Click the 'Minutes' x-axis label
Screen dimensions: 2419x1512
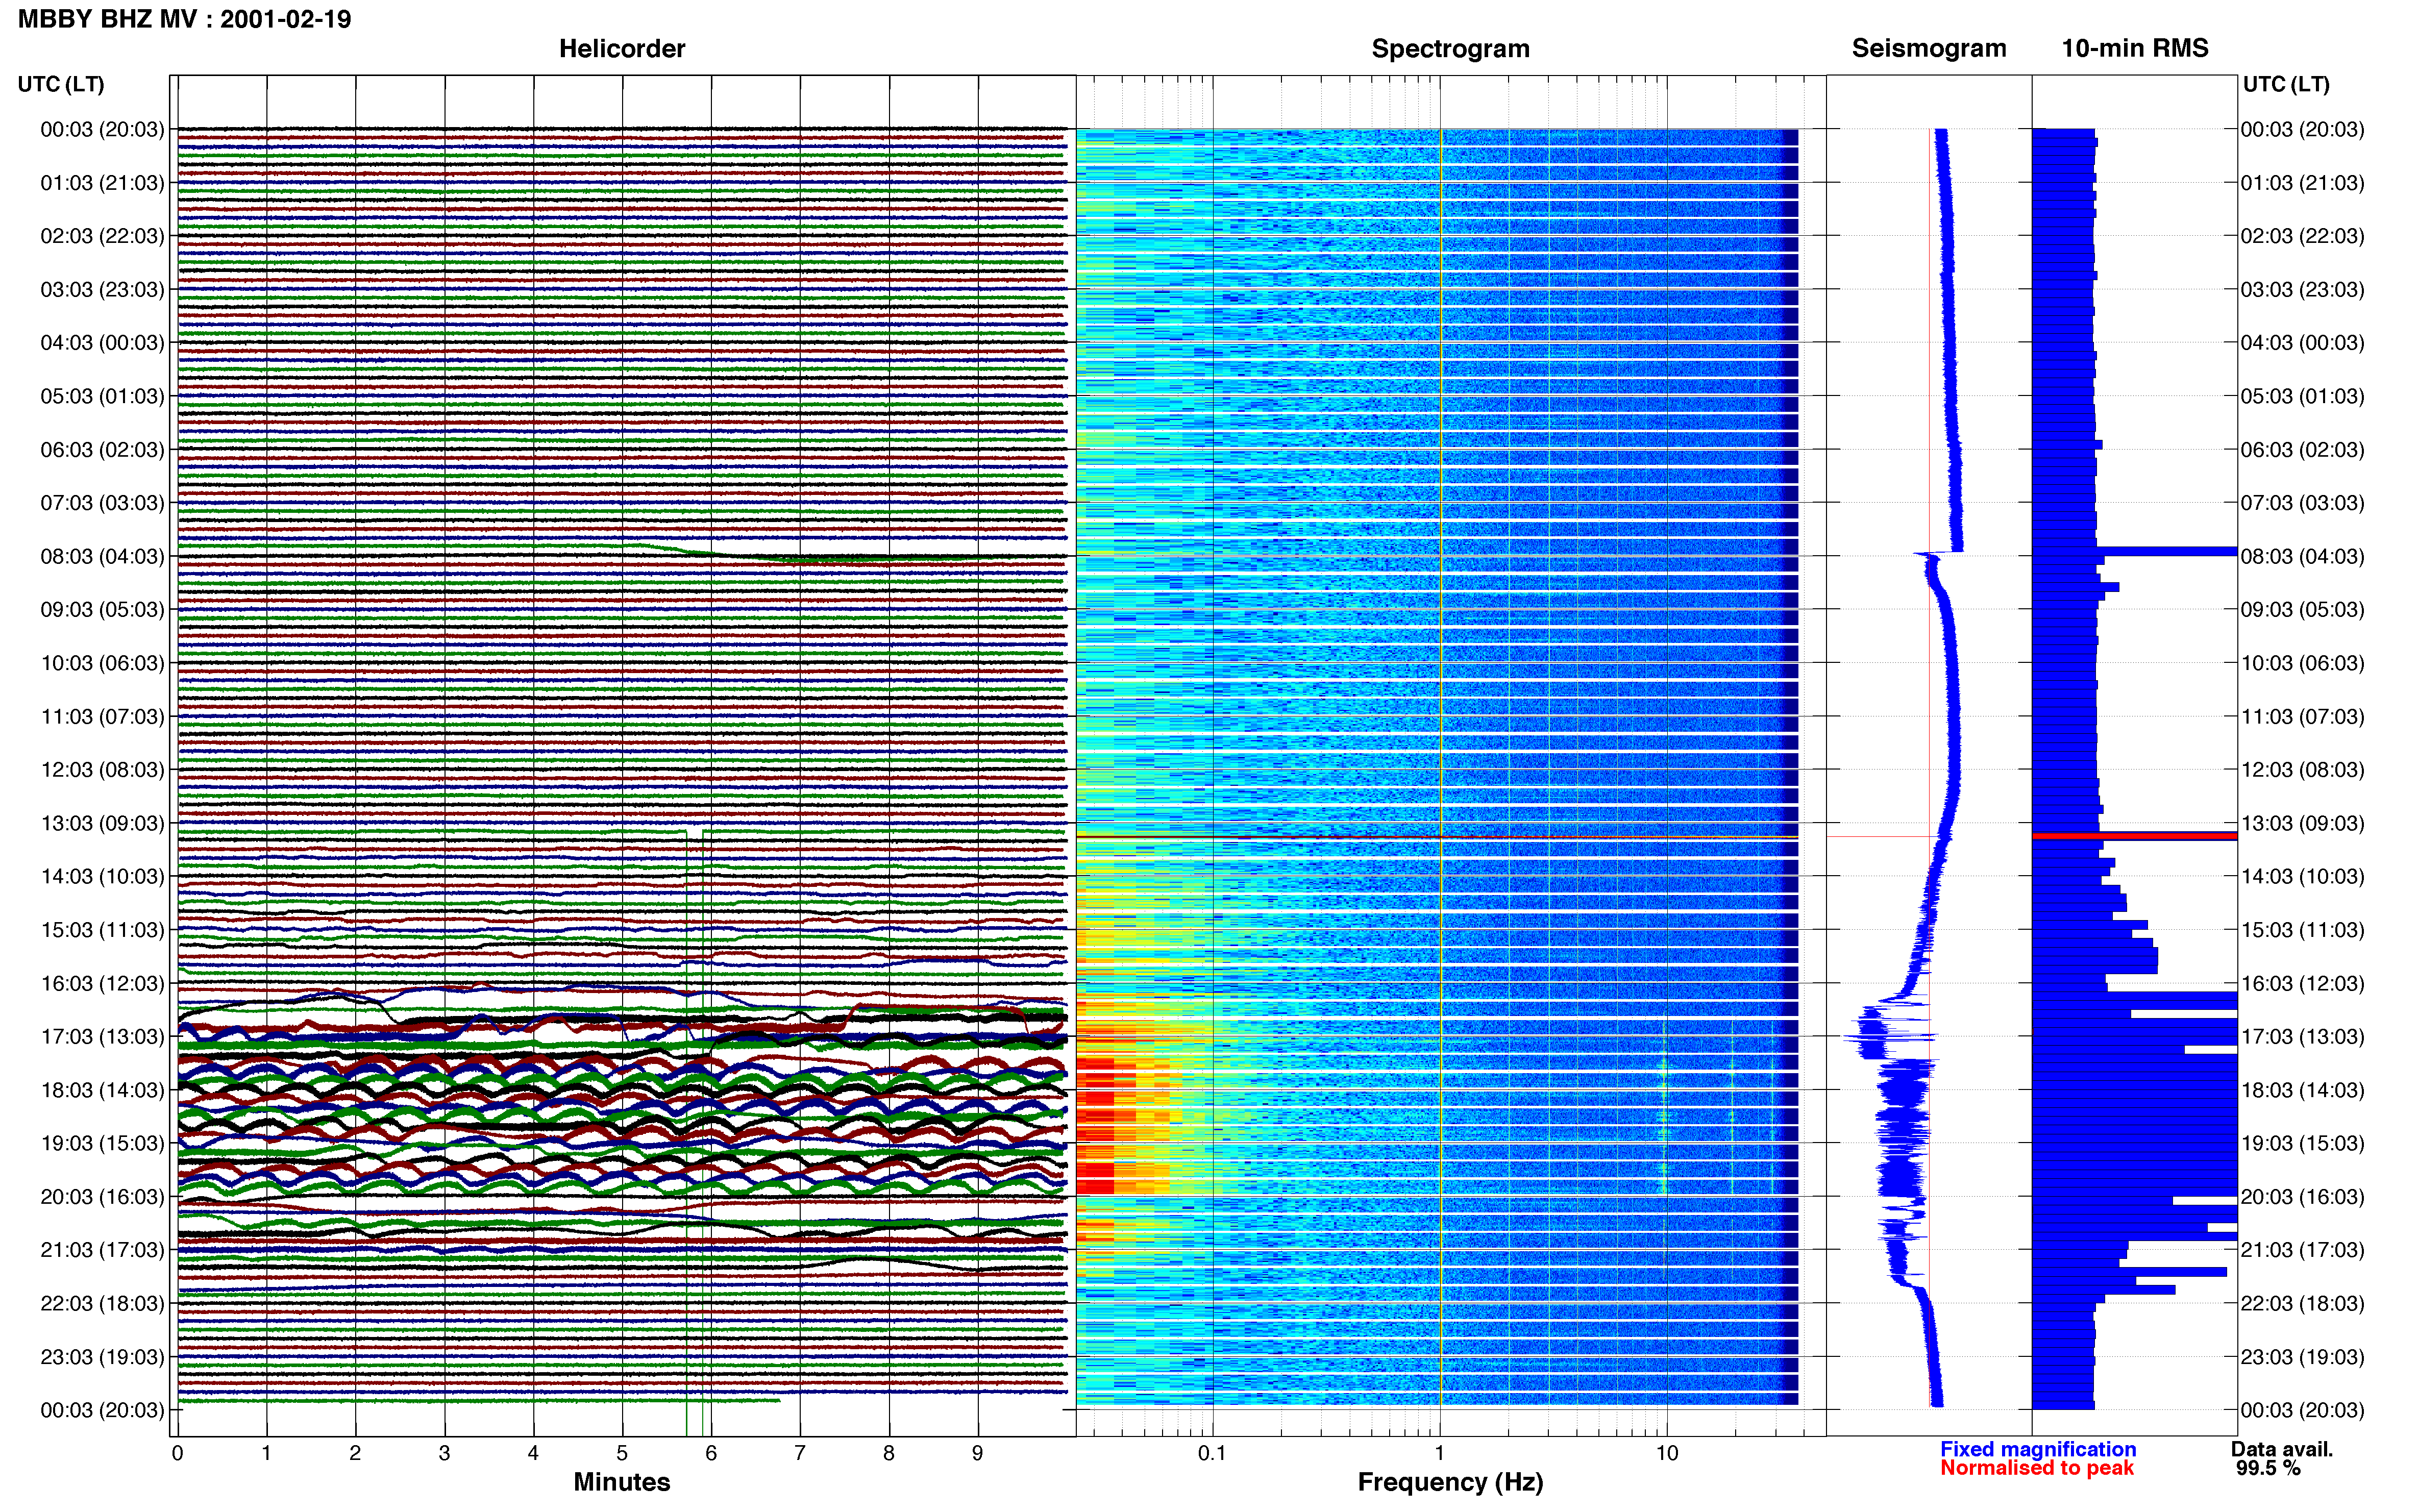pyautogui.click(x=621, y=1482)
